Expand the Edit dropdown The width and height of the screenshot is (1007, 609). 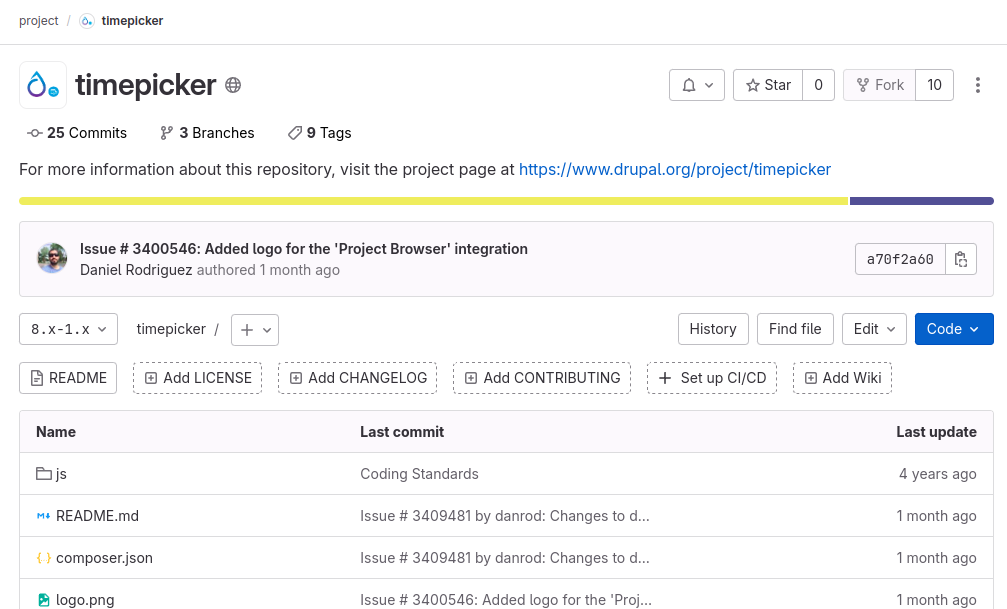click(874, 329)
